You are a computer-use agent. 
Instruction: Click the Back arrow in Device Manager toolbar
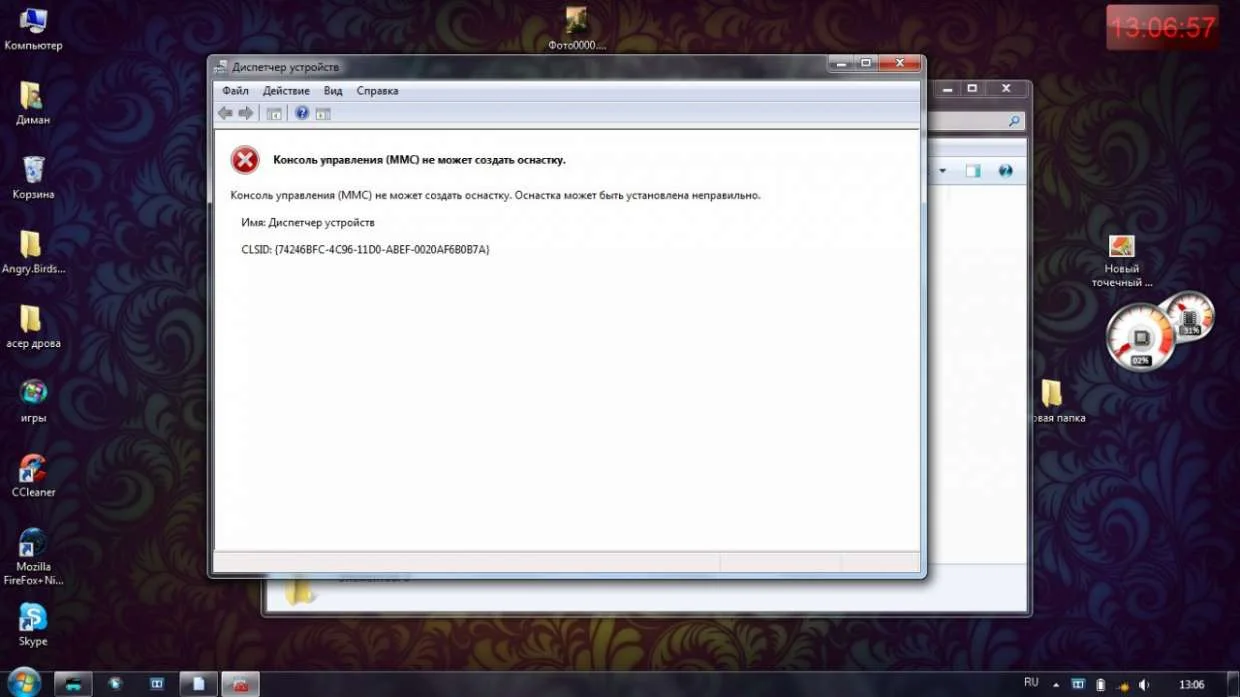pos(226,113)
